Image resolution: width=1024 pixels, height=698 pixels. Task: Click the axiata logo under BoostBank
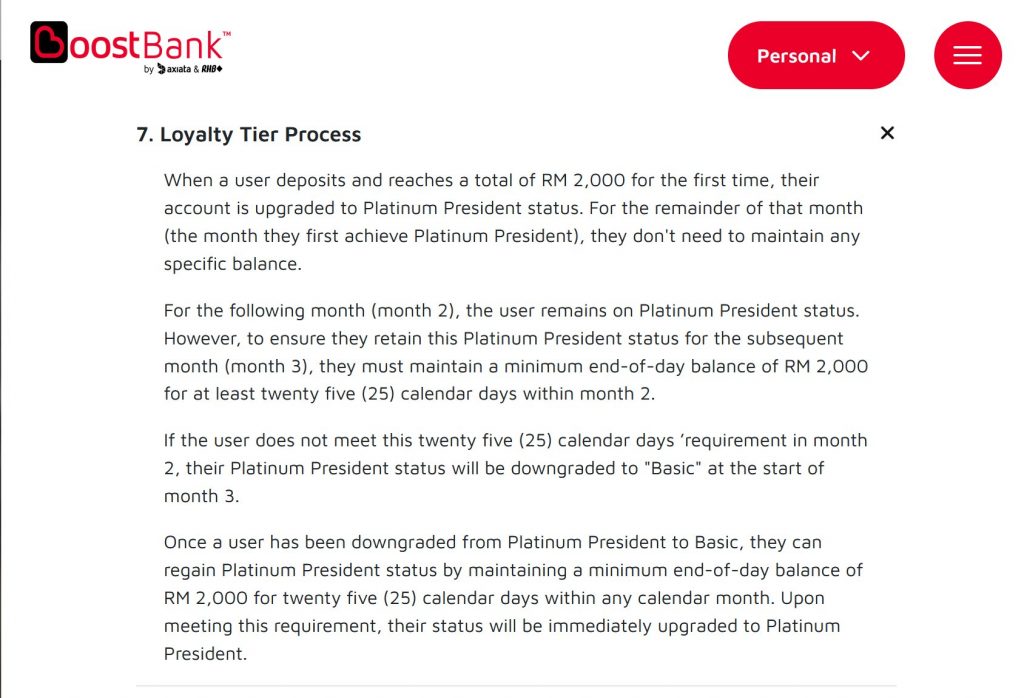(x=174, y=69)
